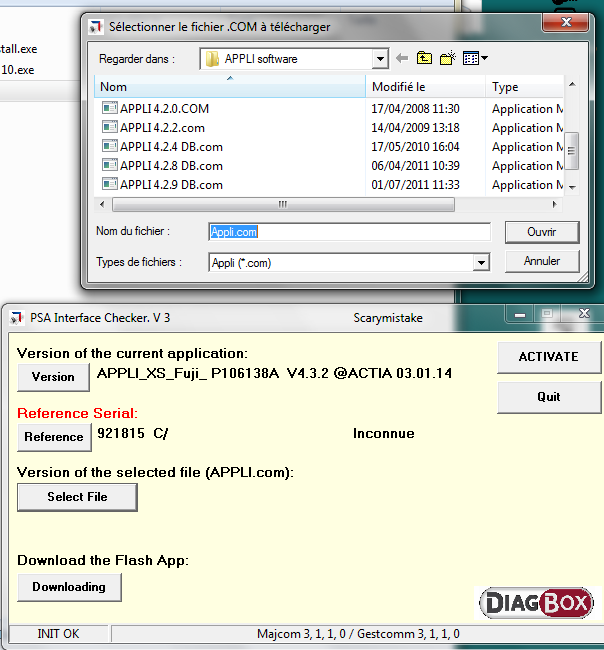Viewport: 604px width, 650px height.
Task: Click the 'Nom du fichier' input field
Action: click(349, 232)
